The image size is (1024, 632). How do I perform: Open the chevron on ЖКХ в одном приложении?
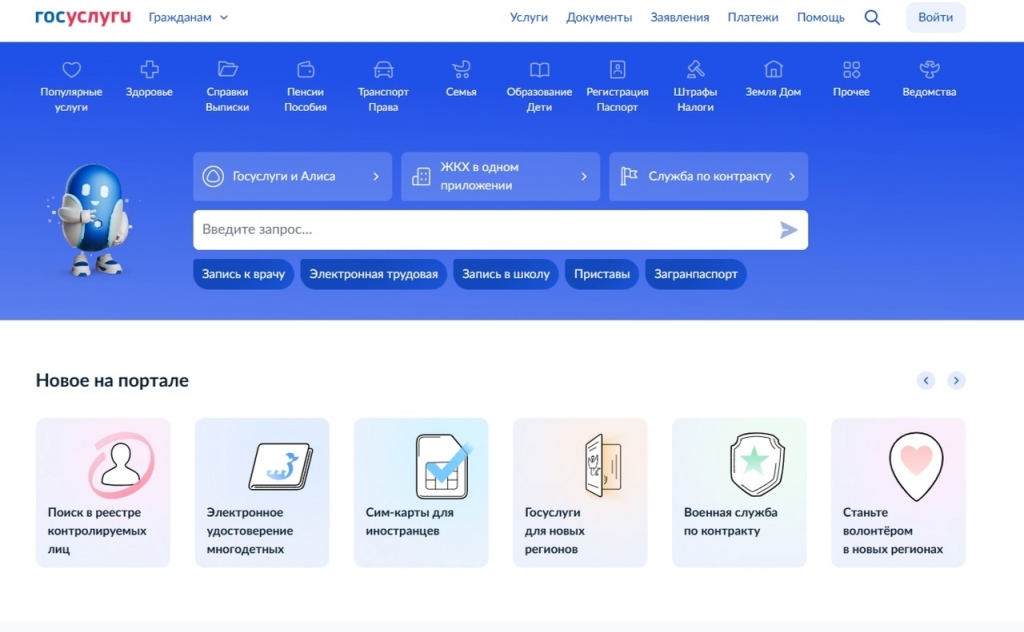(584, 176)
